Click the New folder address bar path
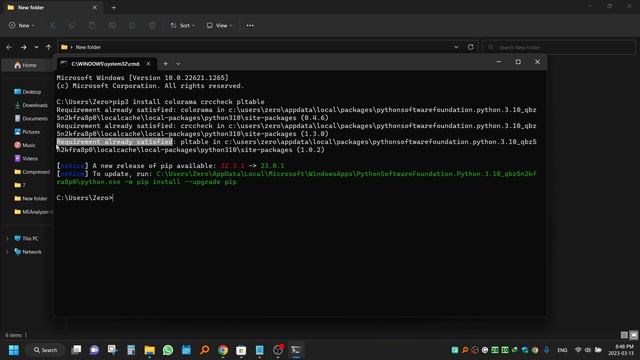This screenshot has width=640, height=360. coord(88,47)
